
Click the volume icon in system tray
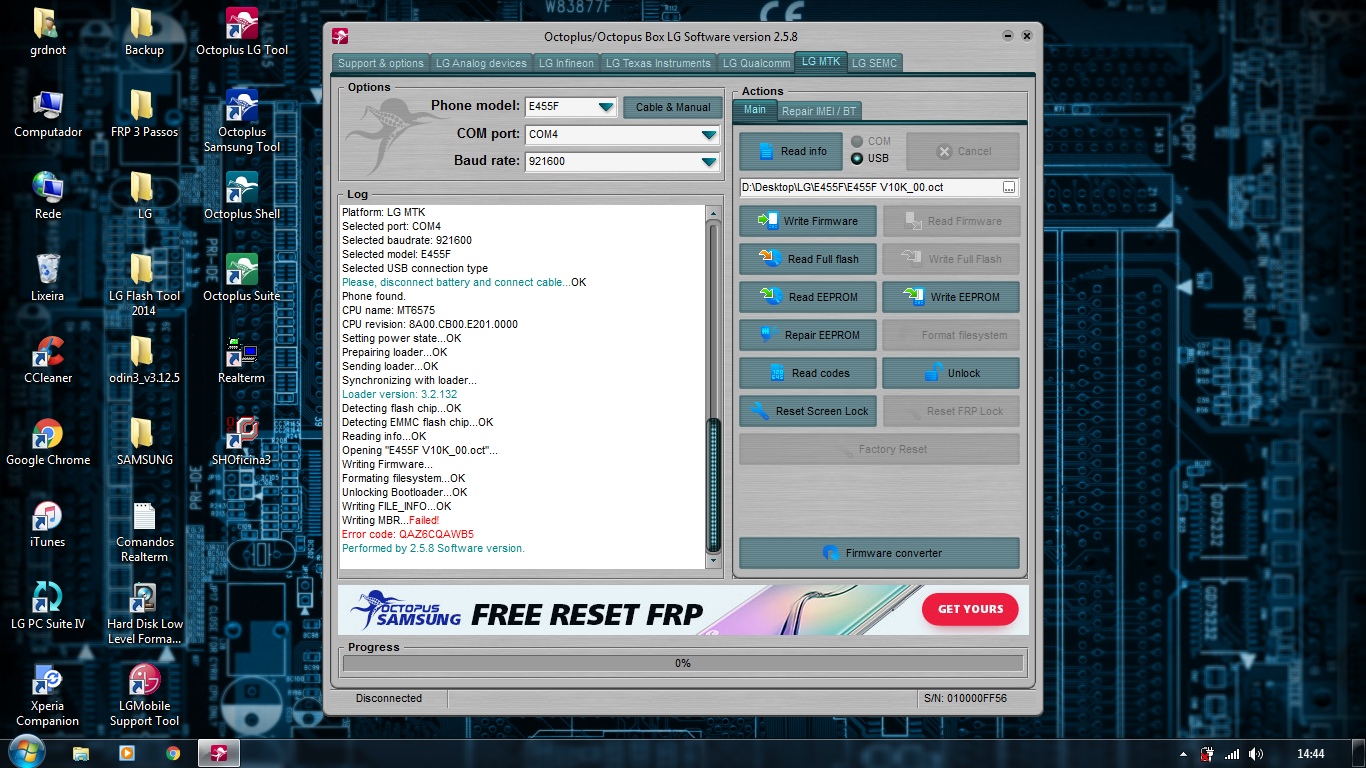pyautogui.click(x=1255, y=754)
